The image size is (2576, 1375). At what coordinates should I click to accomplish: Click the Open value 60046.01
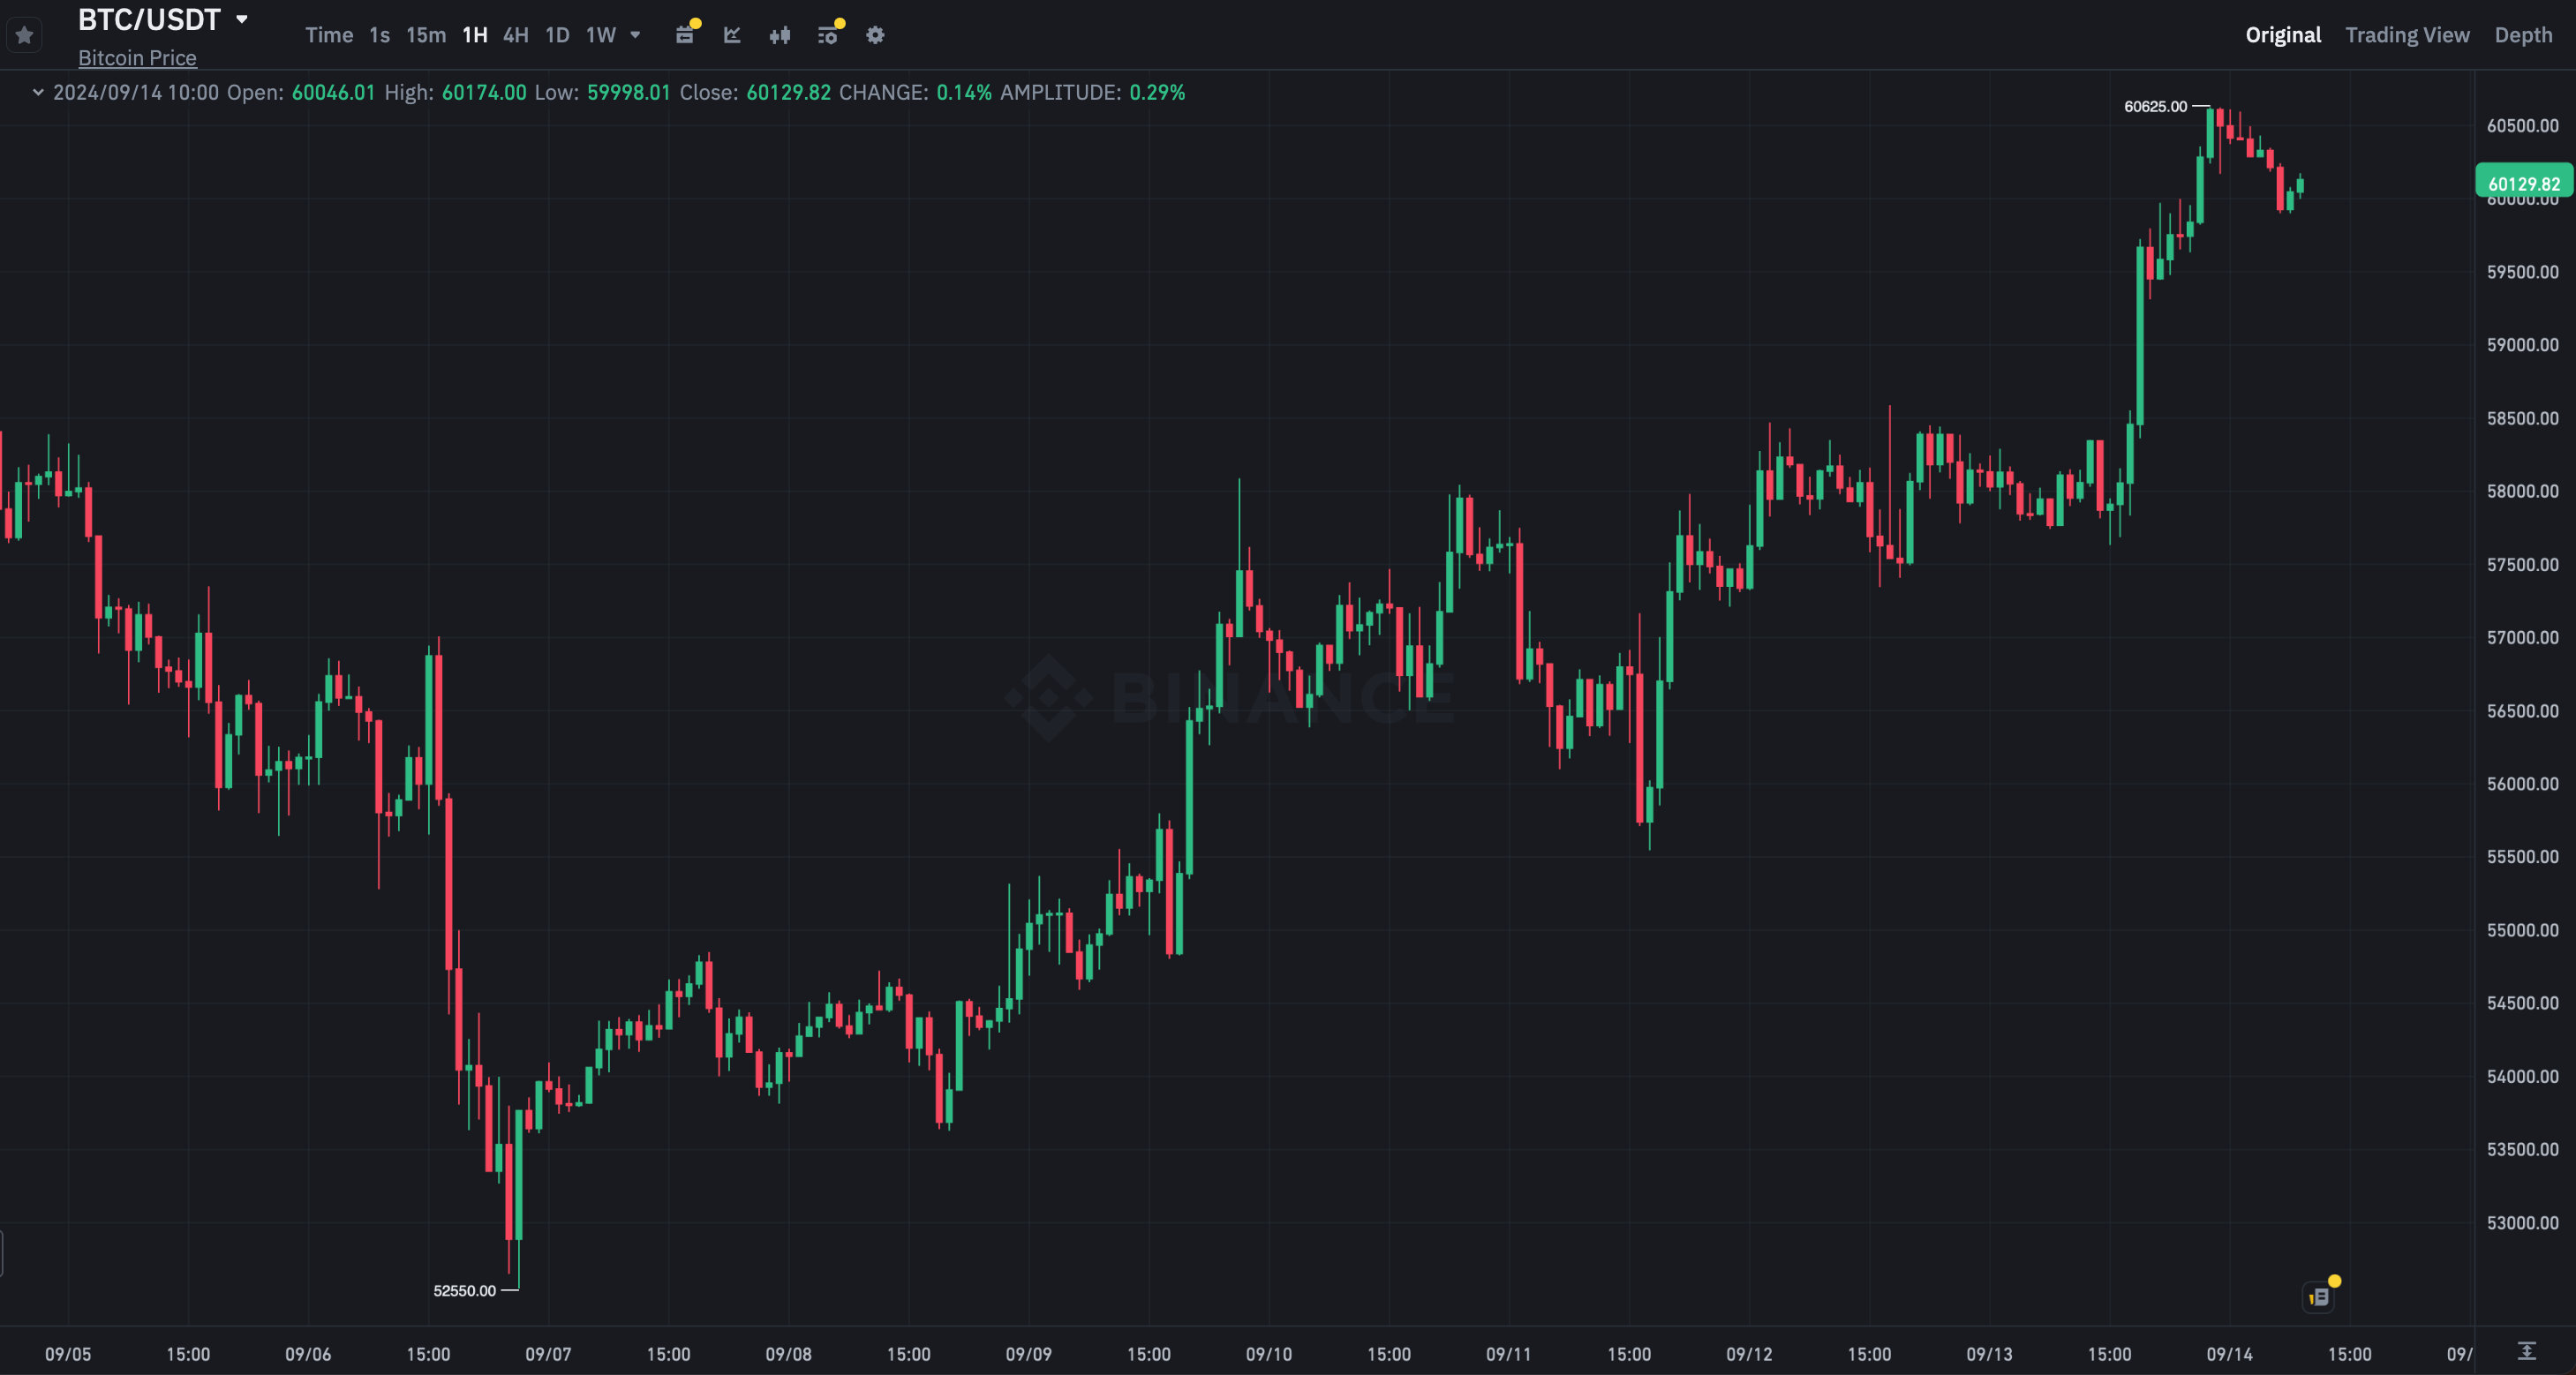click(x=333, y=92)
